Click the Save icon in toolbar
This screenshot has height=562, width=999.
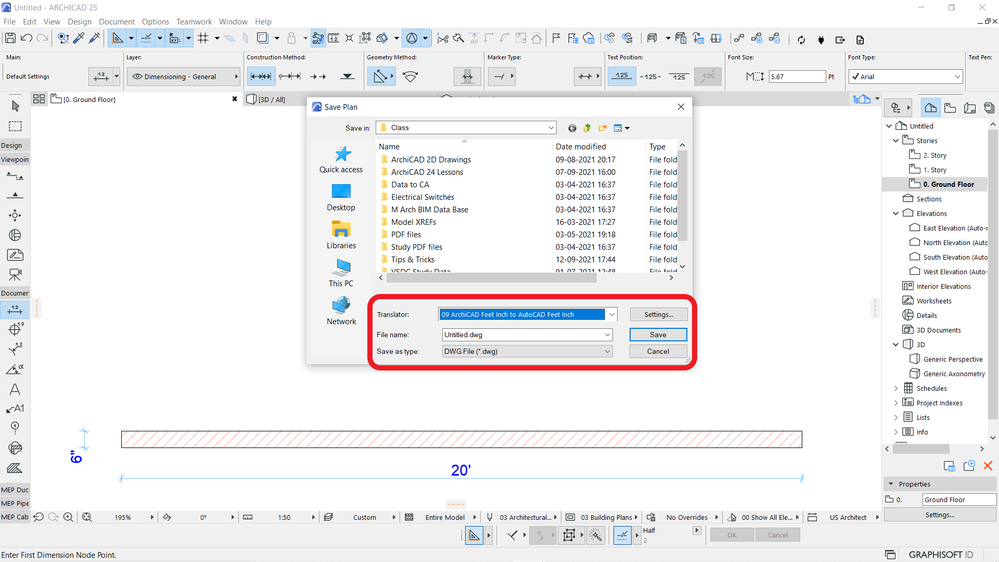[x=10, y=38]
